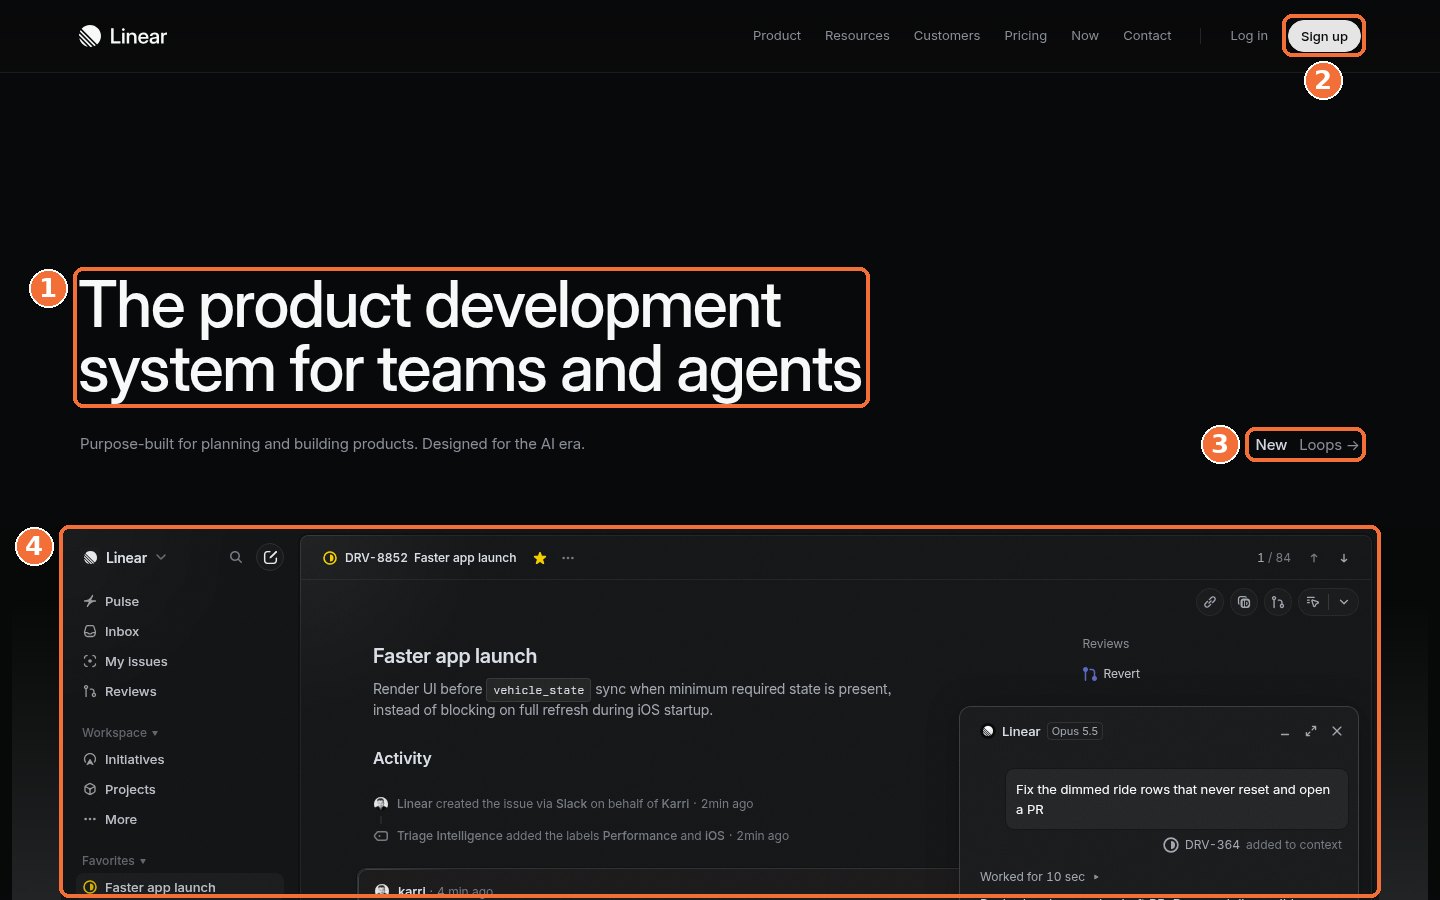The height and width of the screenshot is (900, 1440).
Task: Open Pulse in the sidebar
Action: click(180, 601)
